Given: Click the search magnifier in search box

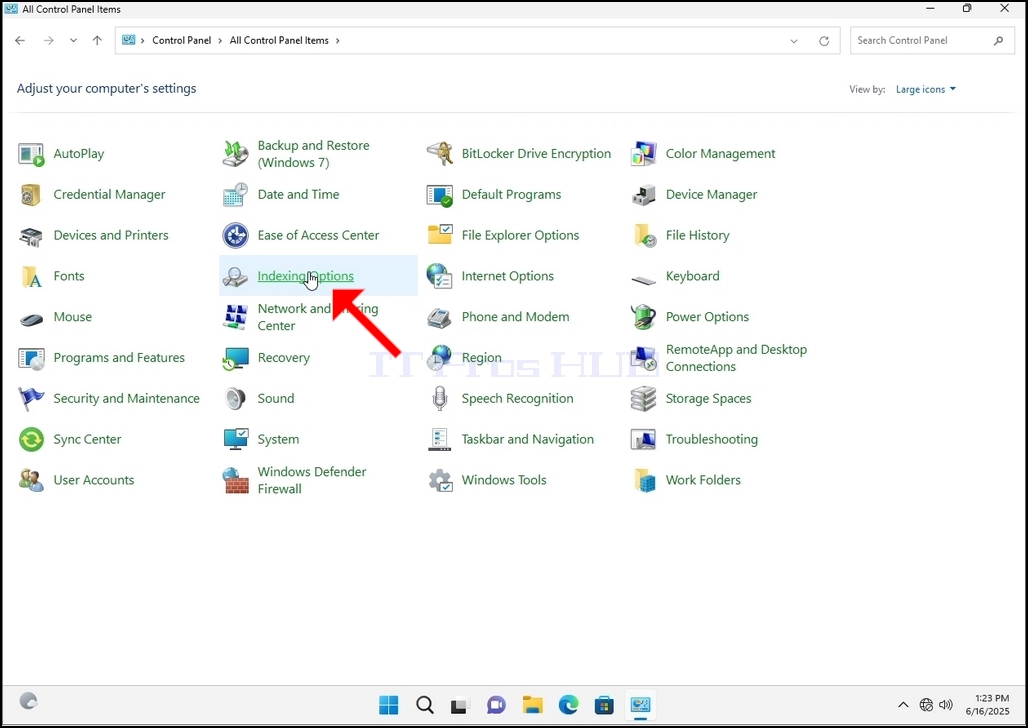Looking at the screenshot, I should pyautogui.click(x=998, y=41).
